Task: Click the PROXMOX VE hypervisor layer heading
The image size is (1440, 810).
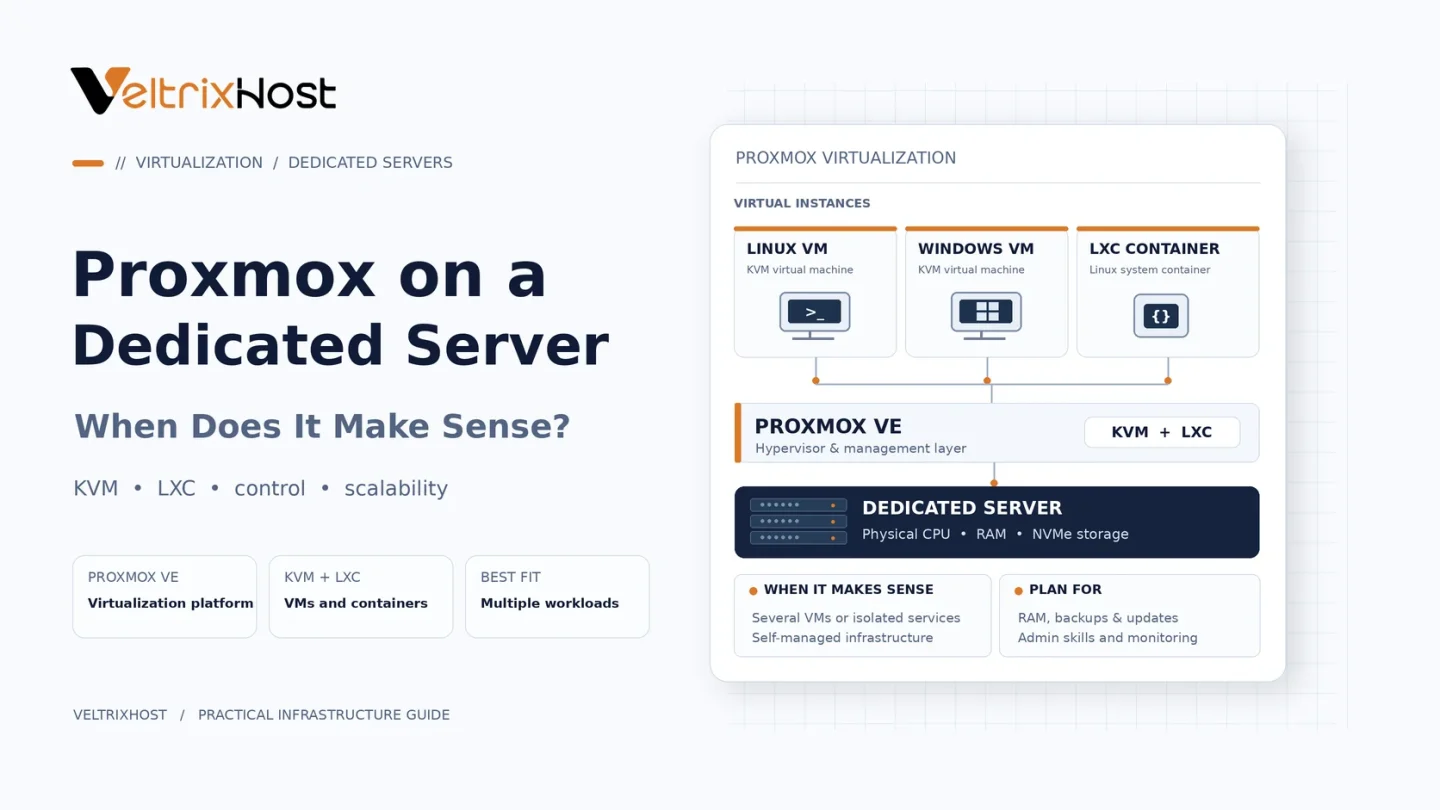Action: [x=828, y=427]
